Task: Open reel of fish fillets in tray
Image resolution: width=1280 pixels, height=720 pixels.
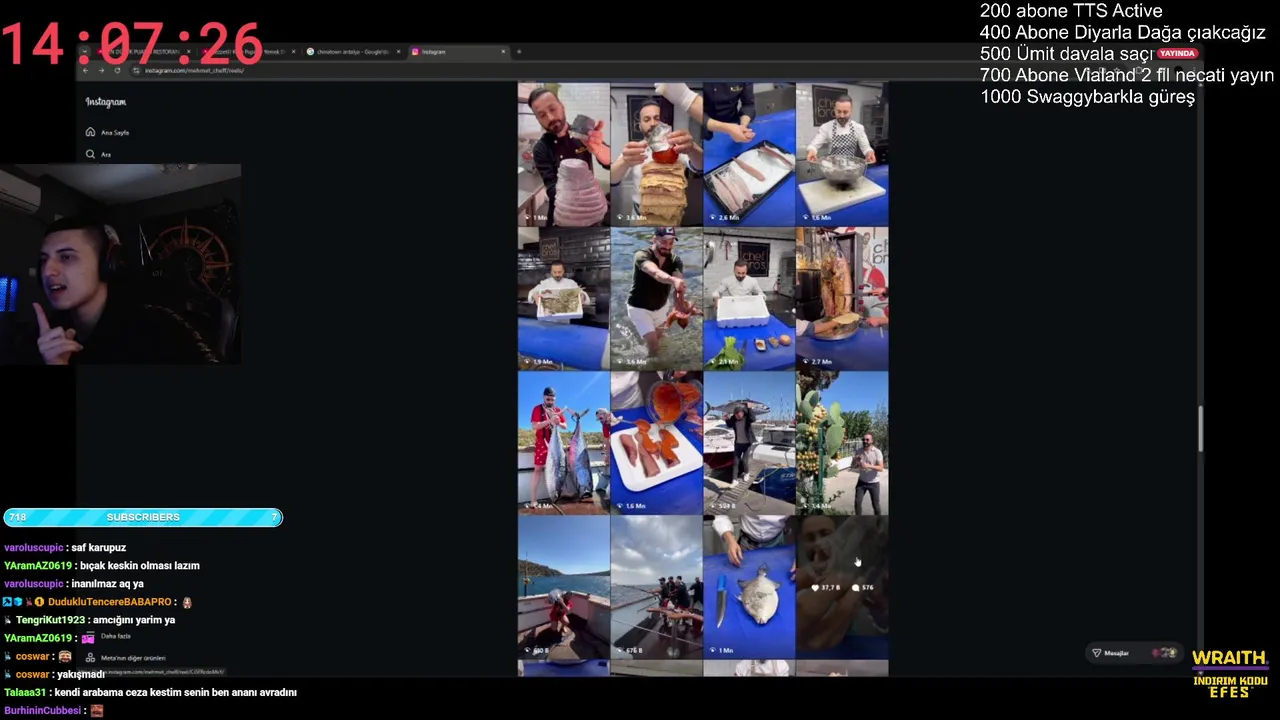Action: tap(749, 154)
